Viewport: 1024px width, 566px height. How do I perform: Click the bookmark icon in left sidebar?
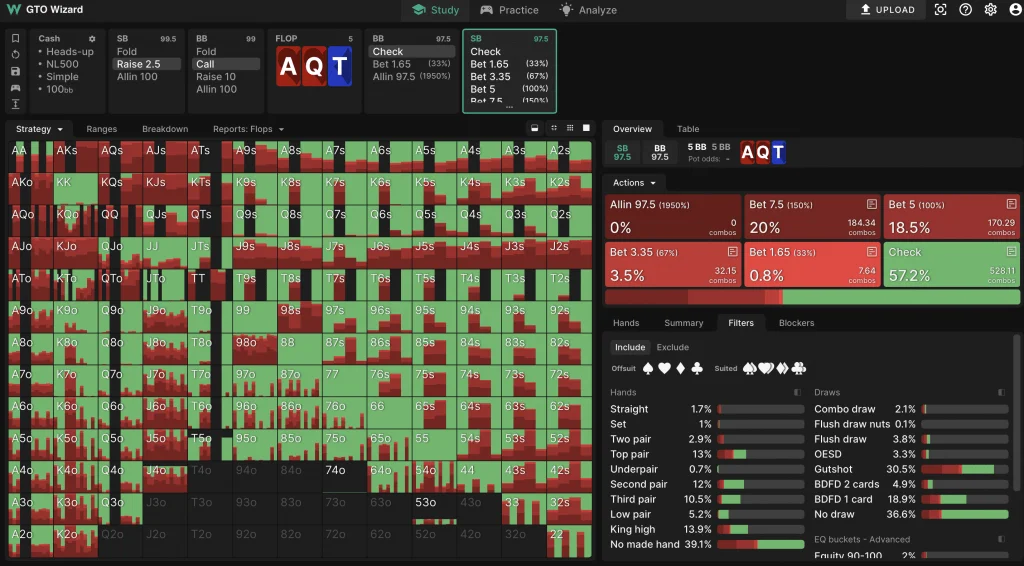(x=16, y=38)
